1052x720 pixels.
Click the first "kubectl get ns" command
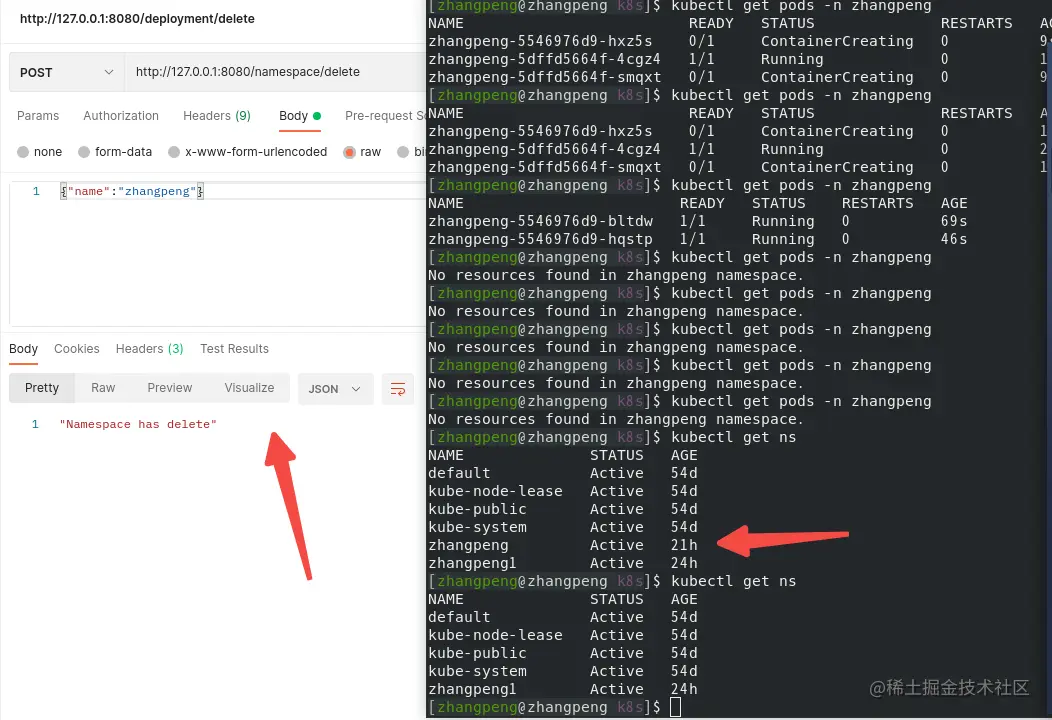[733, 438]
